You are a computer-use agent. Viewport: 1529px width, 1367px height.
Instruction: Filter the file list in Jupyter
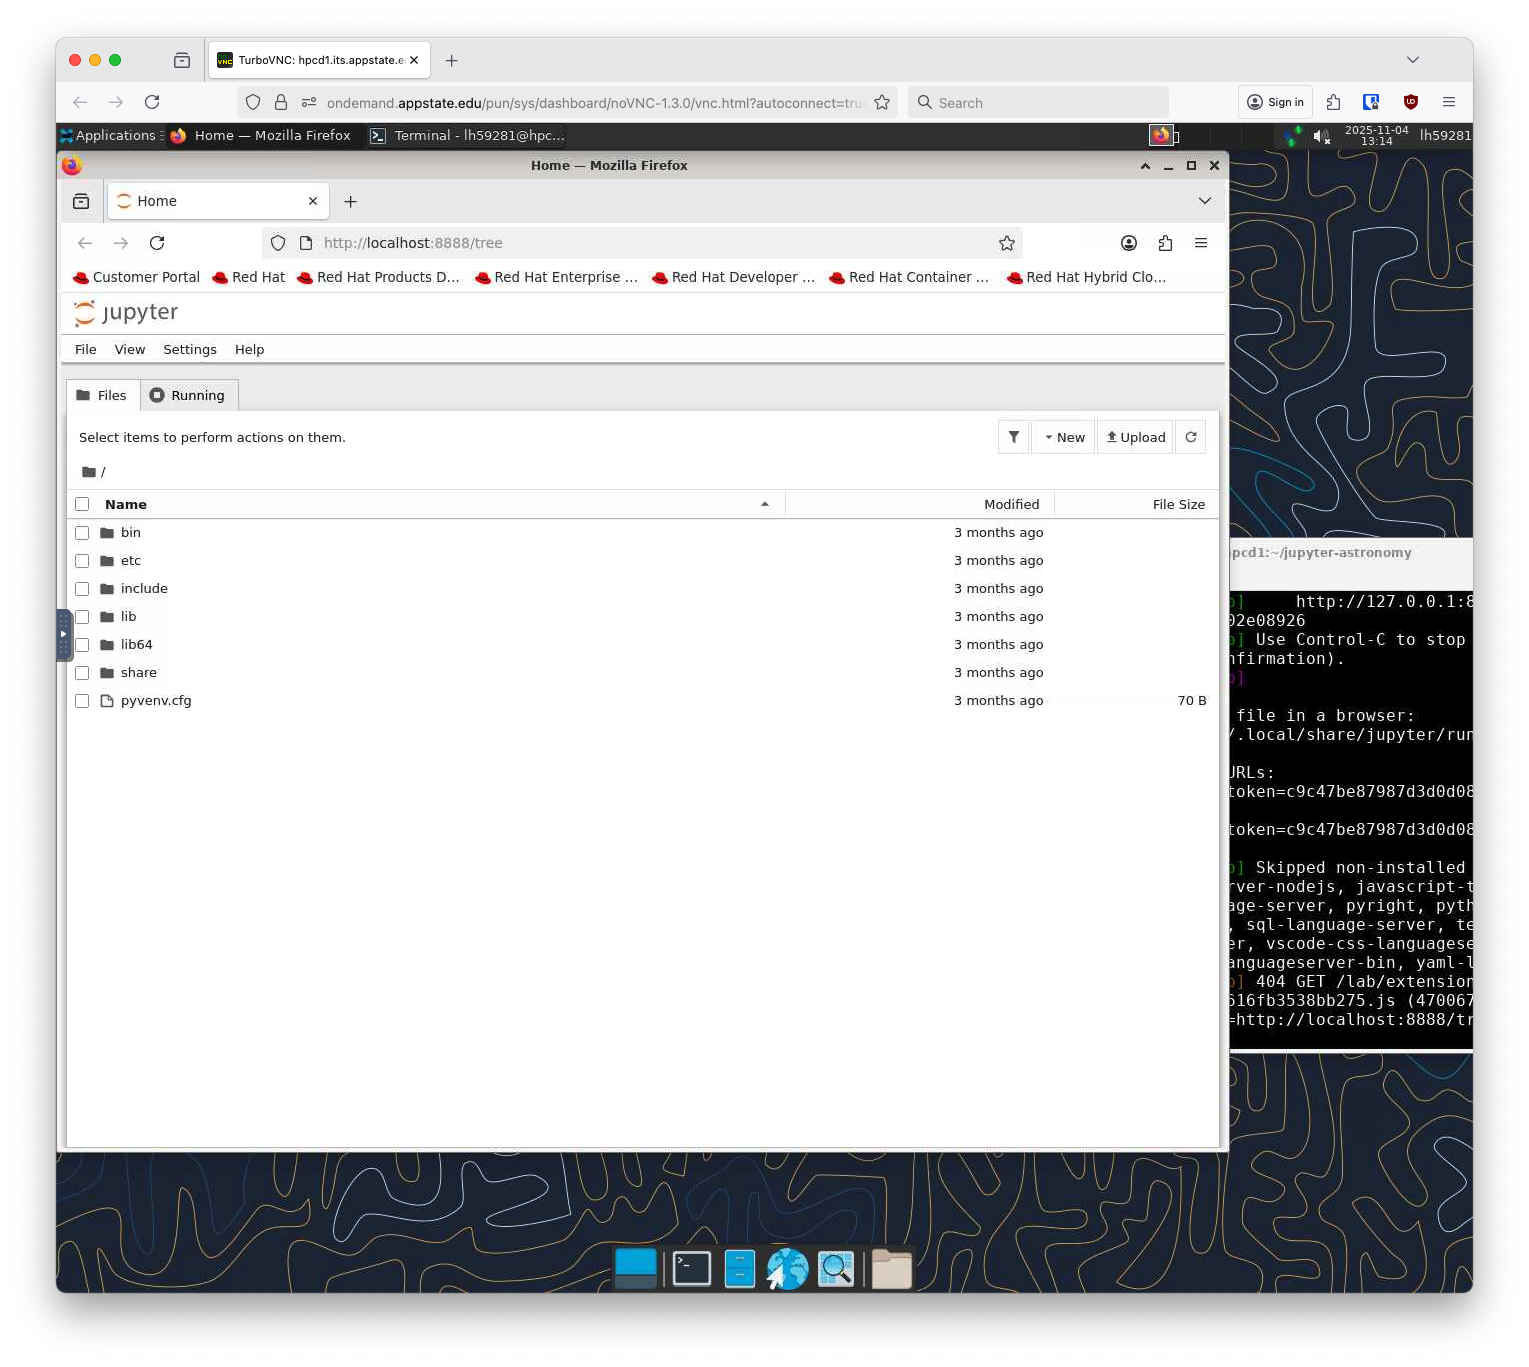tap(1013, 437)
